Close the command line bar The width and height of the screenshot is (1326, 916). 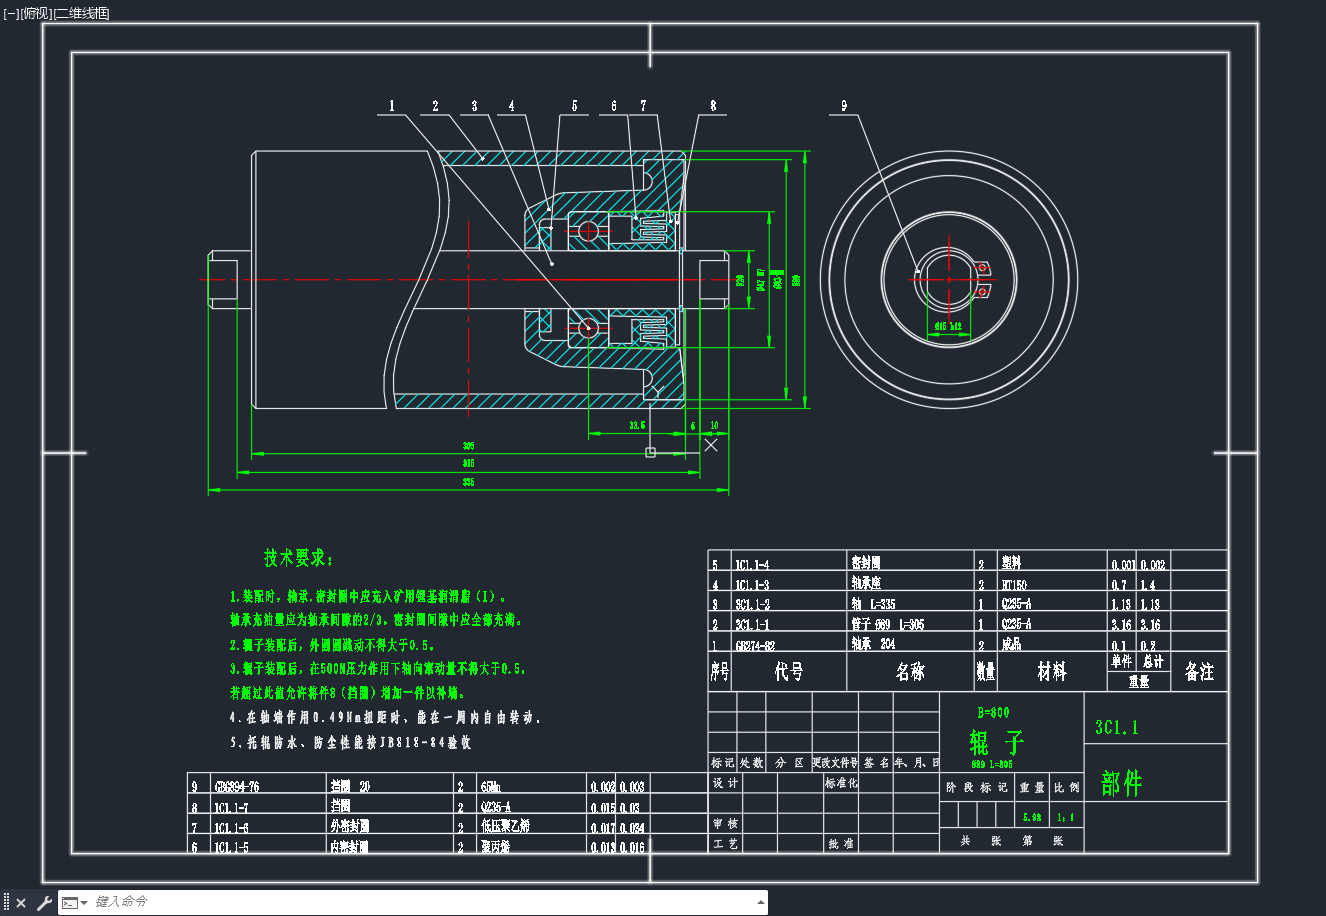coord(21,903)
